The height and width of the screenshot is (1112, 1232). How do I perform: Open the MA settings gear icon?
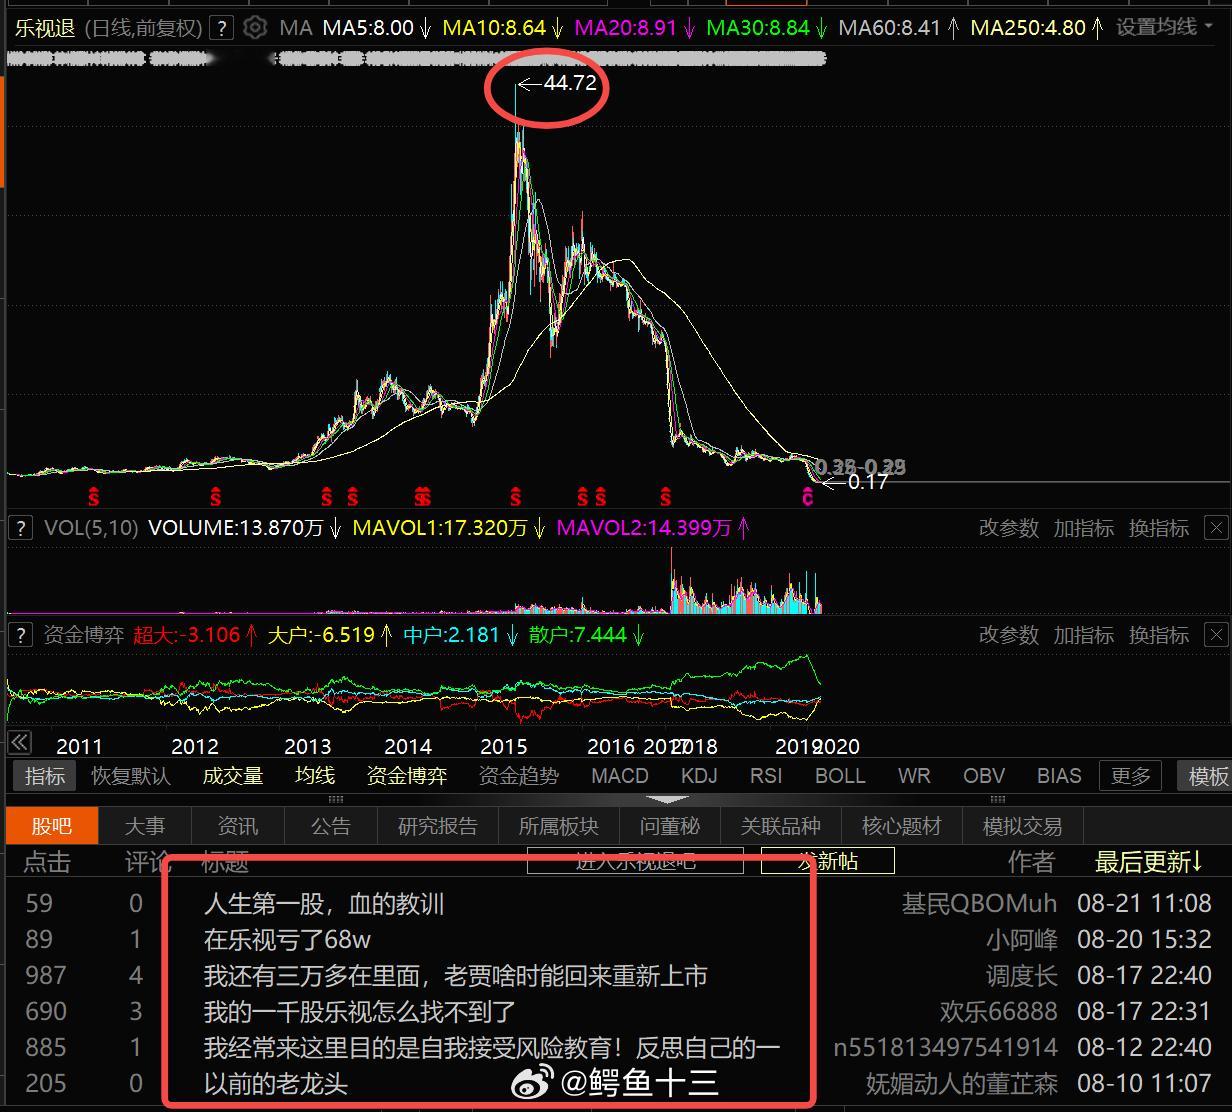click(x=255, y=27)
